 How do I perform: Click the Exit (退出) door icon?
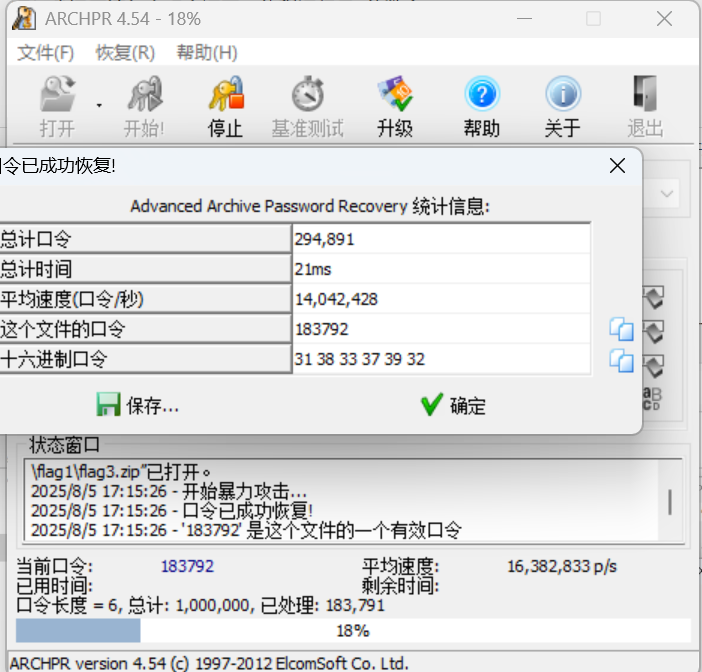[x=645, y=94]
